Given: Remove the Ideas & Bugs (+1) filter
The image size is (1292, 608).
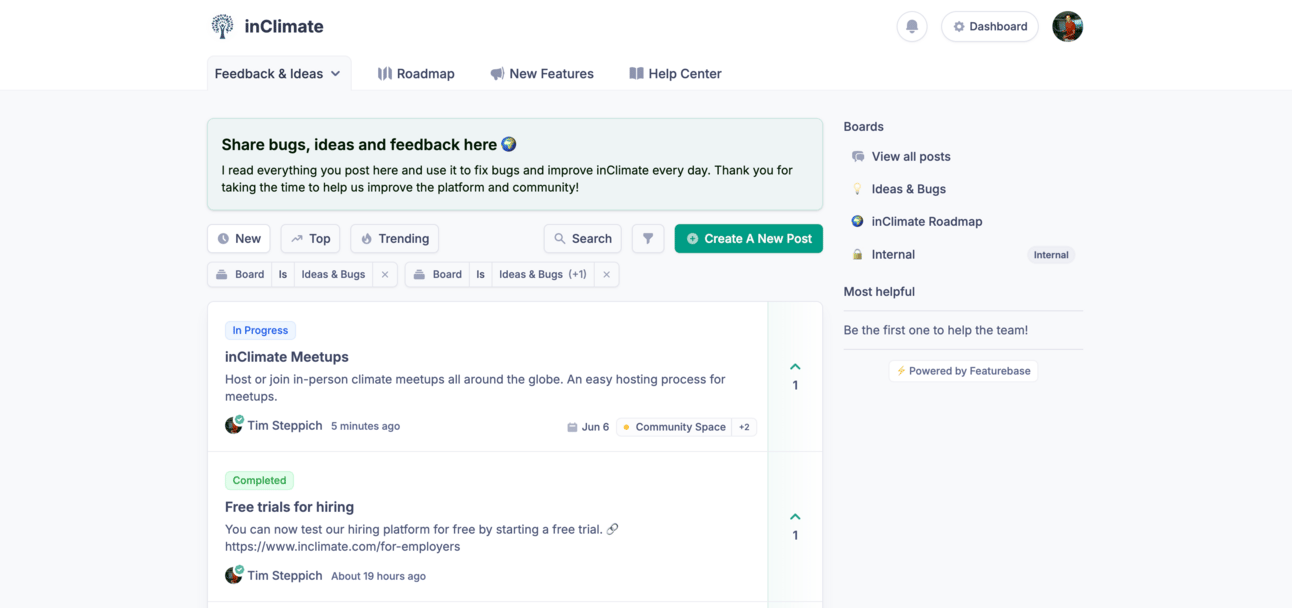Looking at the screenshot, I should [606, 274].
